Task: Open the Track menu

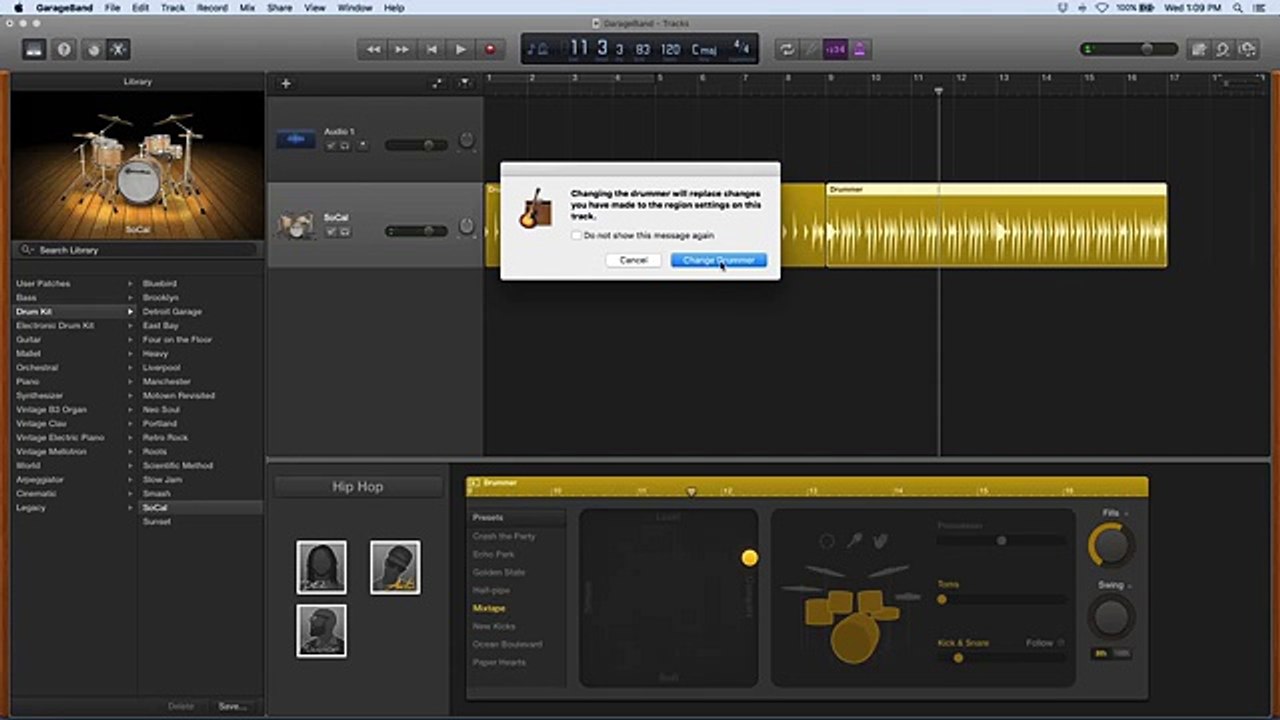Action: click(173, 7)
